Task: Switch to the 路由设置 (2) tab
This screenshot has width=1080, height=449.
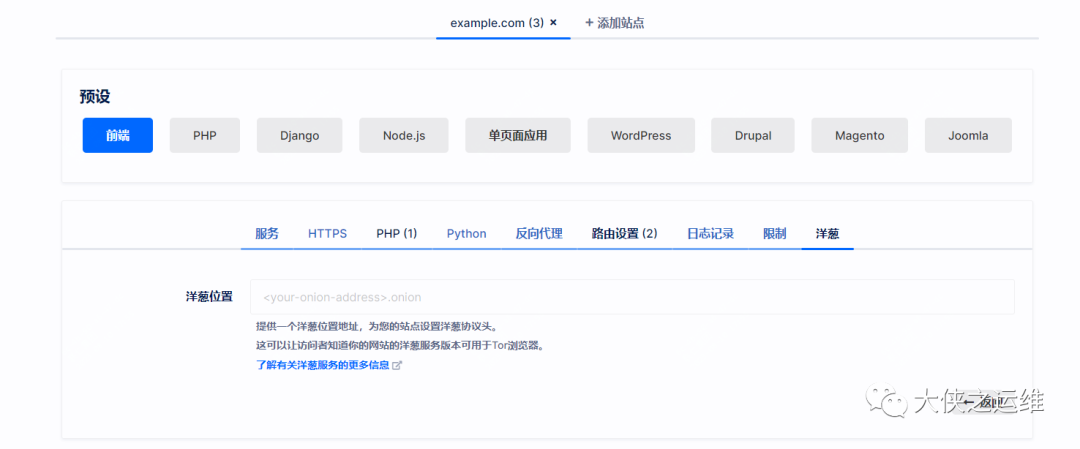Action: coord(625,233)
